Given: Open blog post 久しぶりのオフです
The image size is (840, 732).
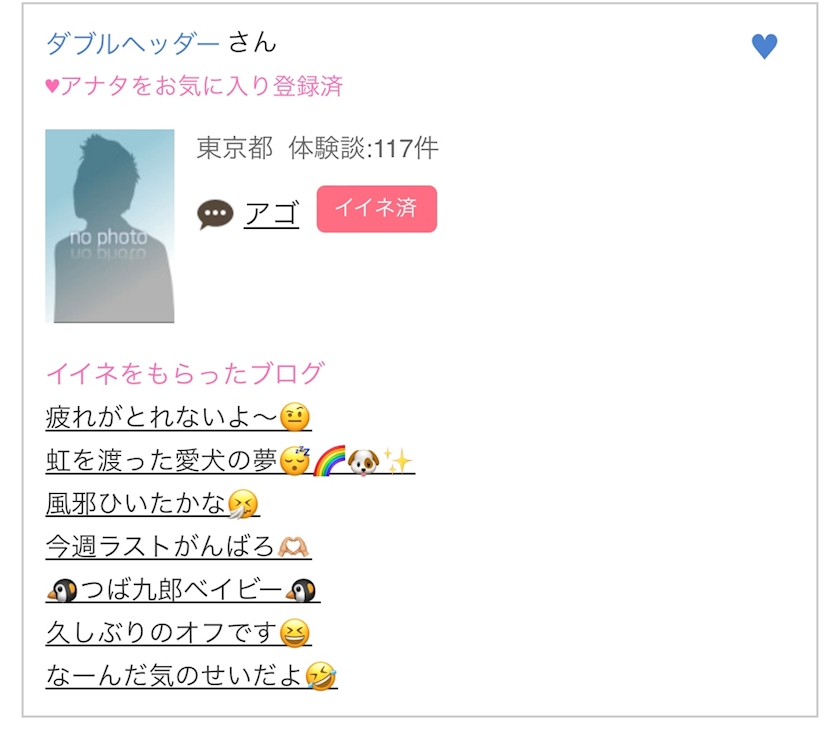Looking at the screenshot, I should click(x=178, y=633).
